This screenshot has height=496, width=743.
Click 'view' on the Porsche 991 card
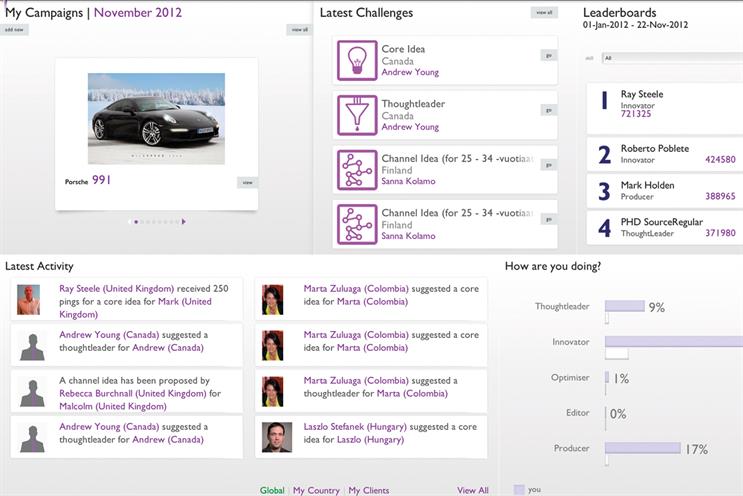coord(247,182)
